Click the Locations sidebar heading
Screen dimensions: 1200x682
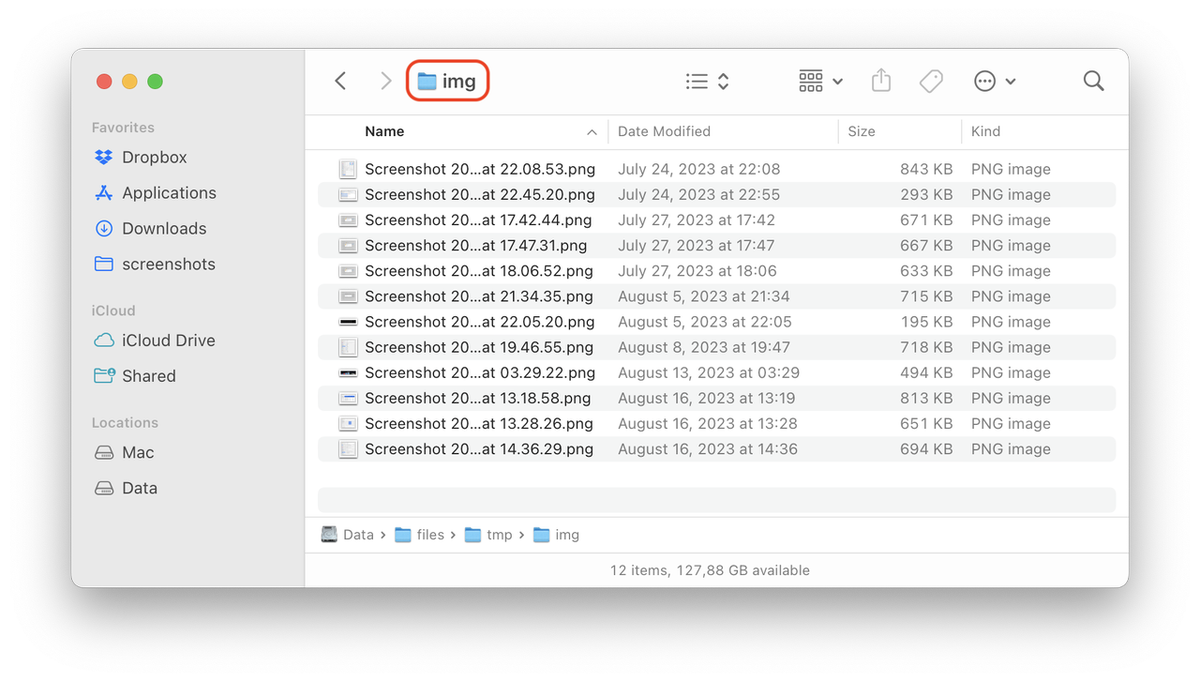(125, 423)
